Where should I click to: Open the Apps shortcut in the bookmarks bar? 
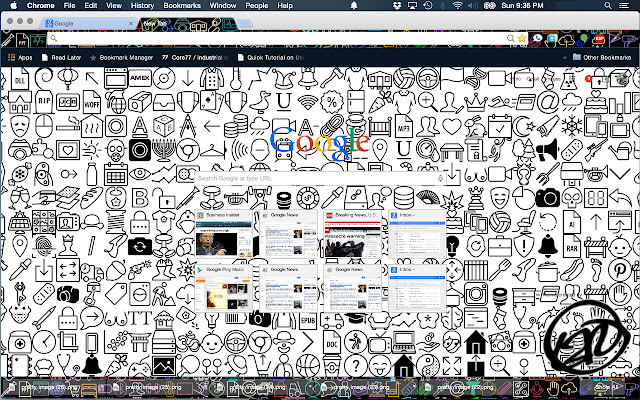20,58
